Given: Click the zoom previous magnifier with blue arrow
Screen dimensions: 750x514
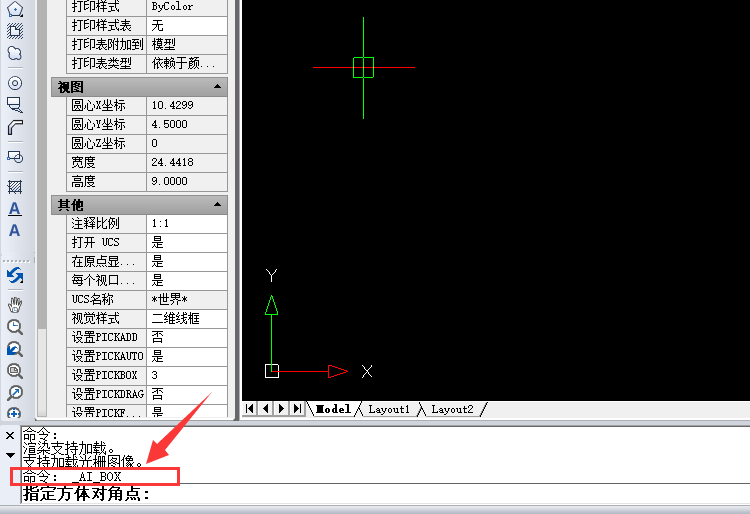Looking at the screenshot, I should pos(15,349).
